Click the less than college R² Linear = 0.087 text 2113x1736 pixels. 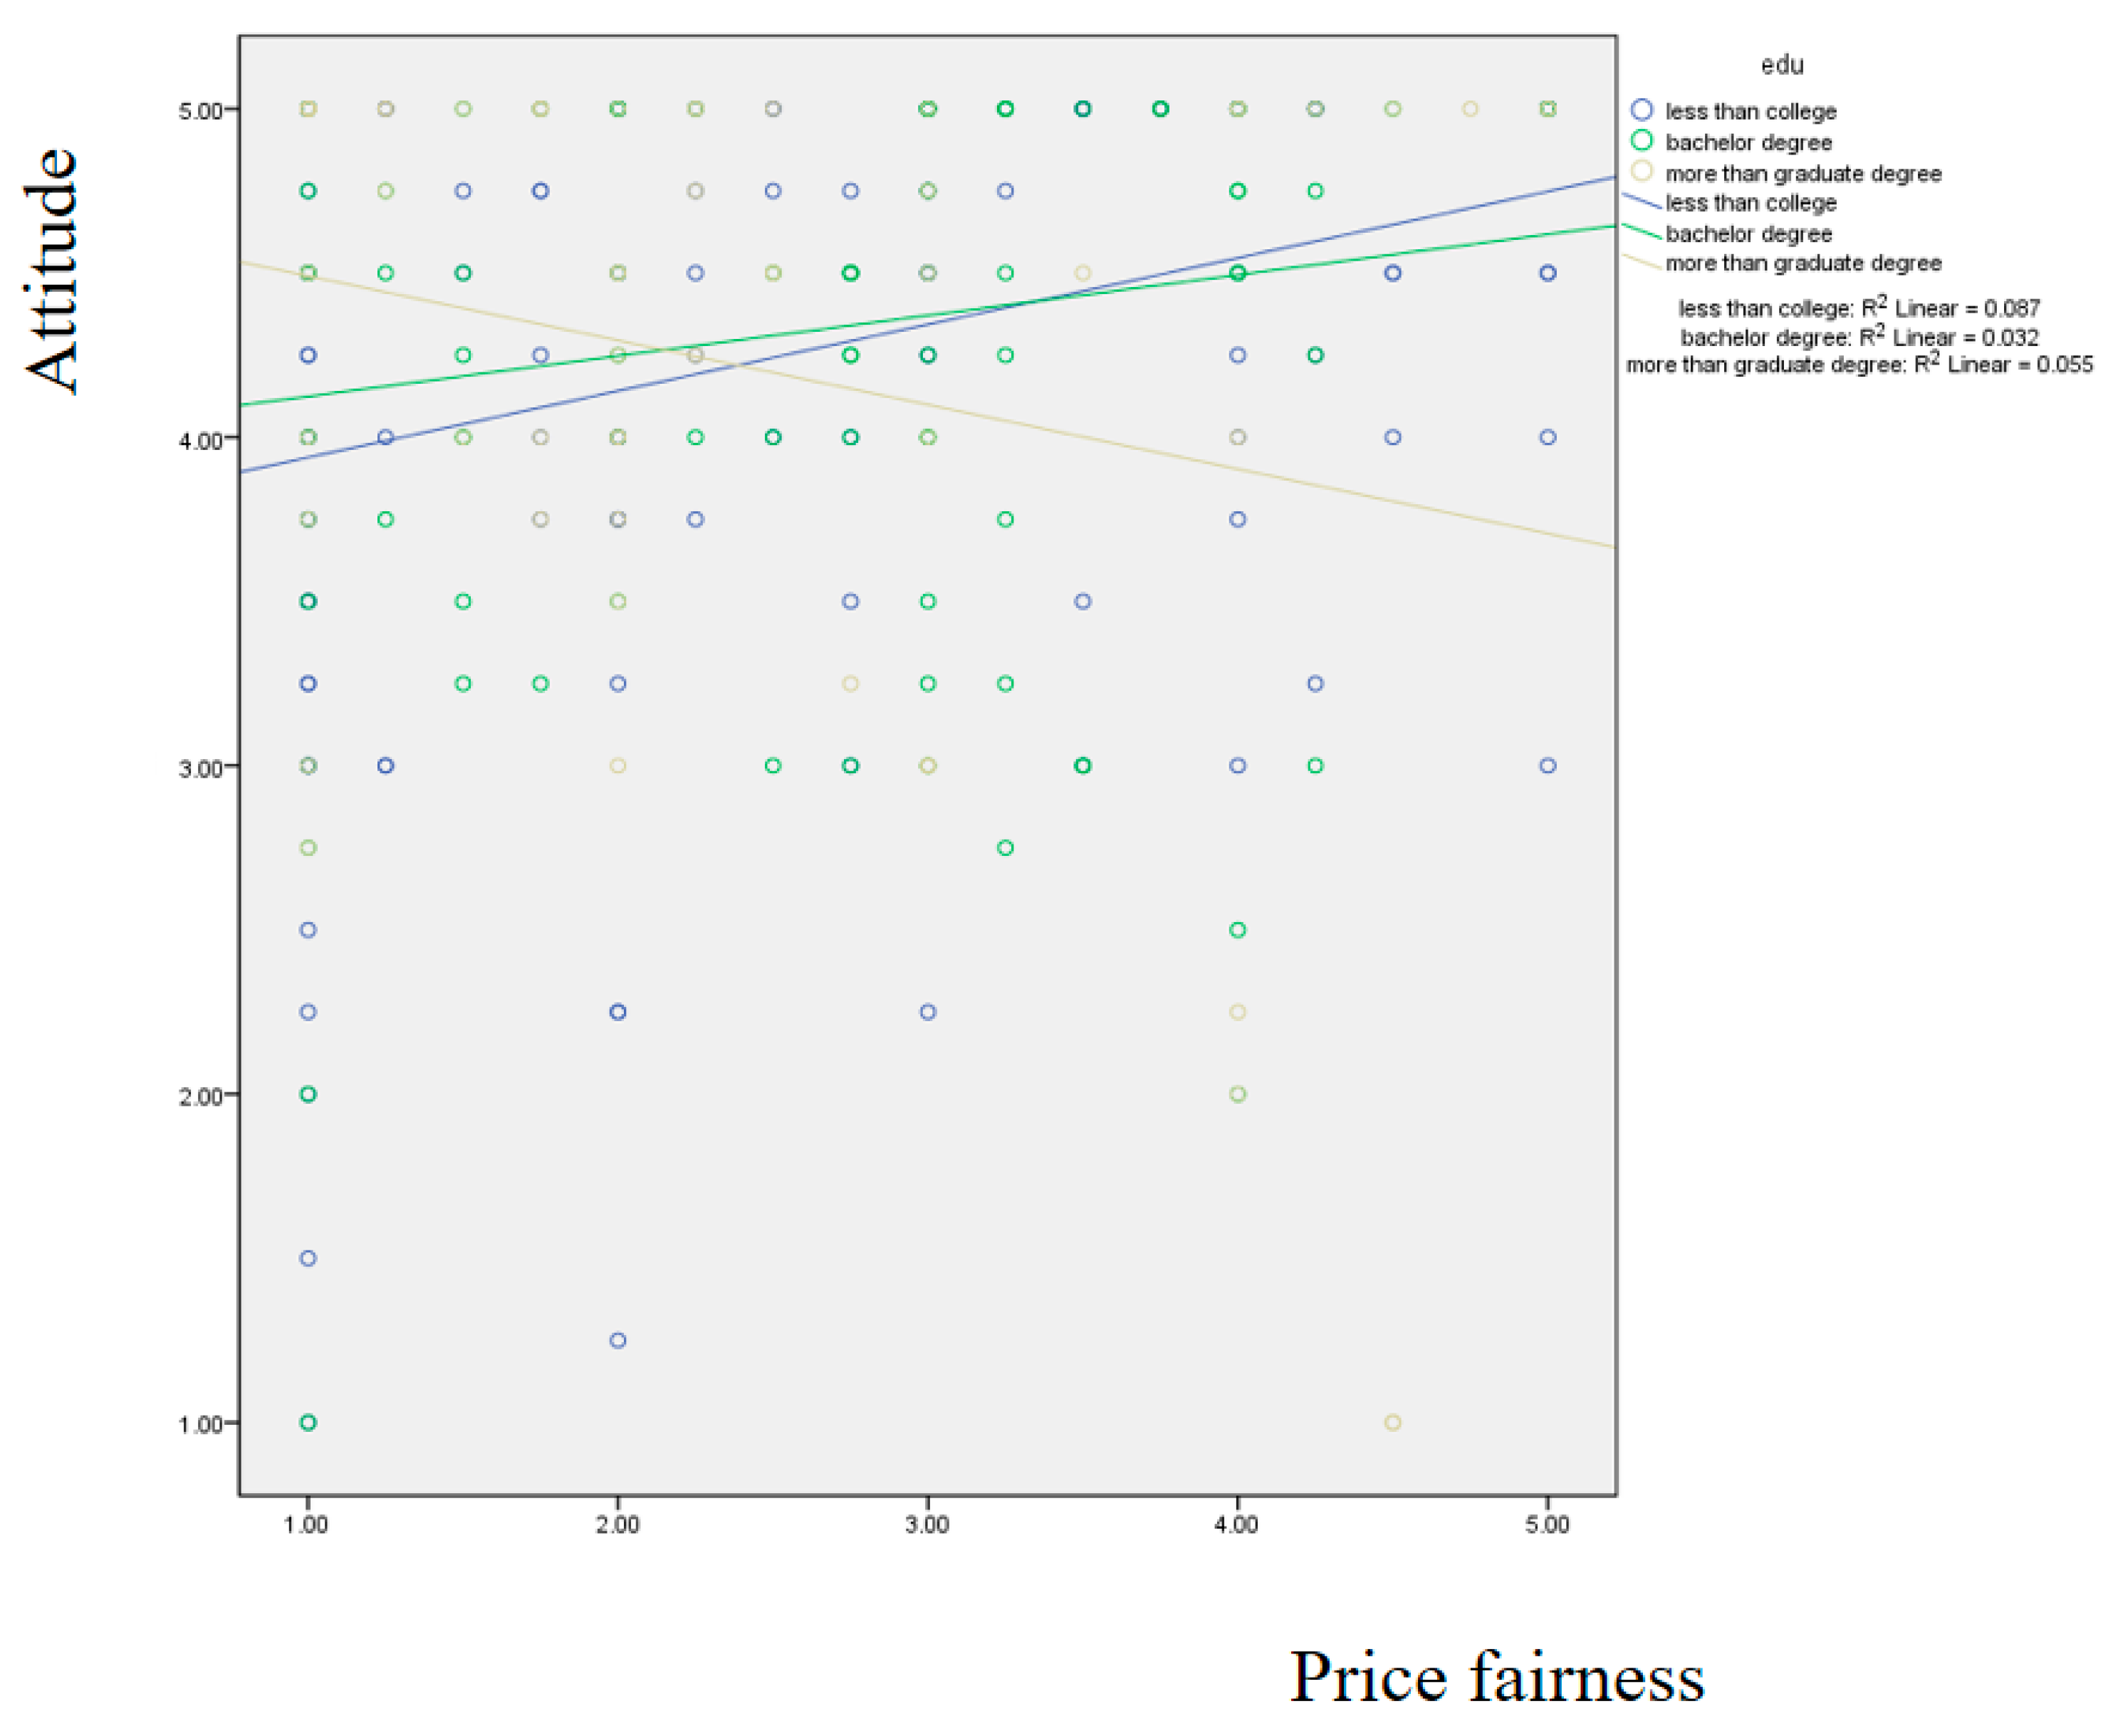[x=1858, y=308]
